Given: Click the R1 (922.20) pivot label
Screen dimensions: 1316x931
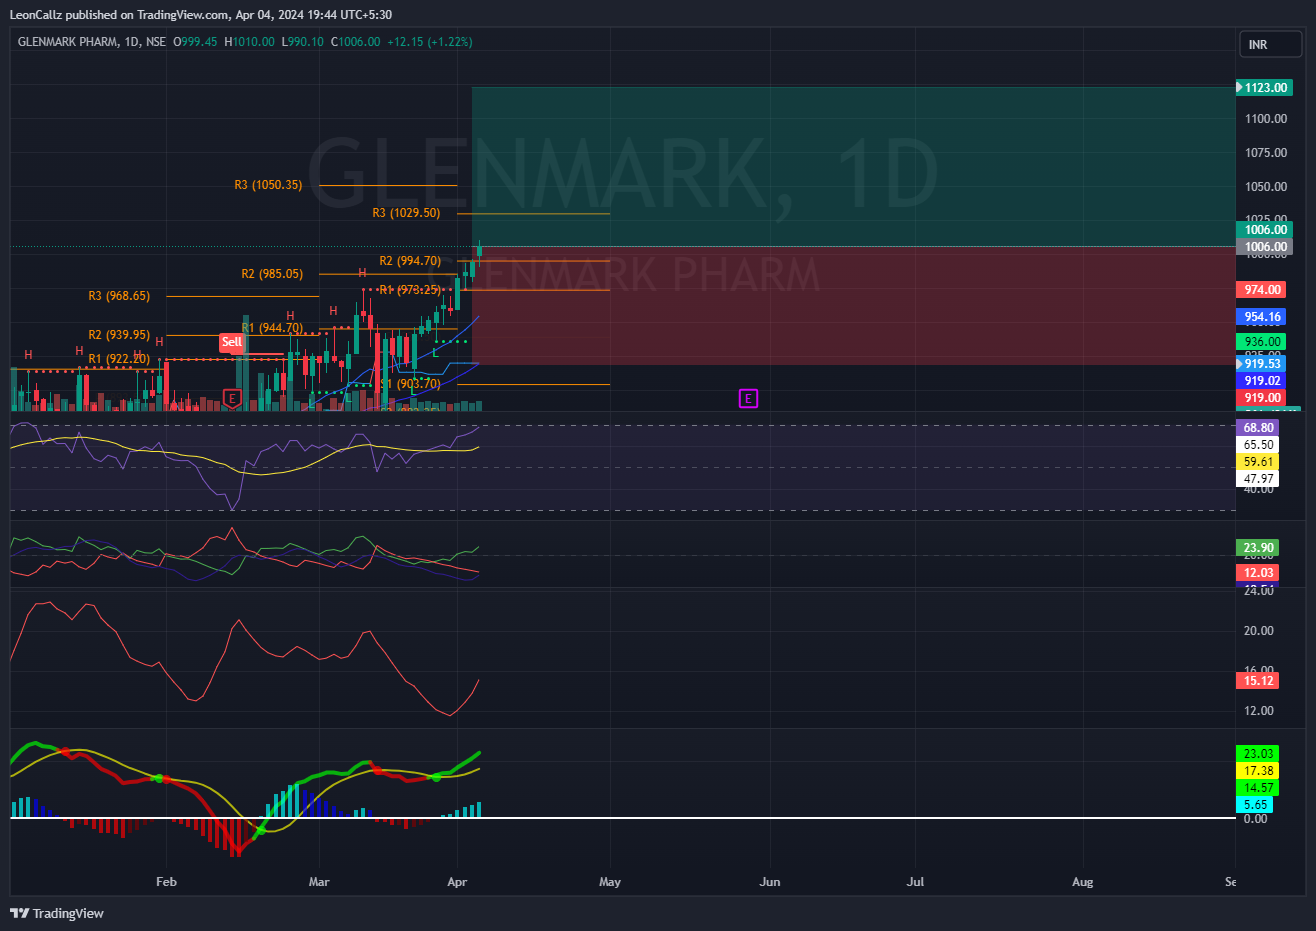Looking at the screenshot, I should (x=119, y=359).
